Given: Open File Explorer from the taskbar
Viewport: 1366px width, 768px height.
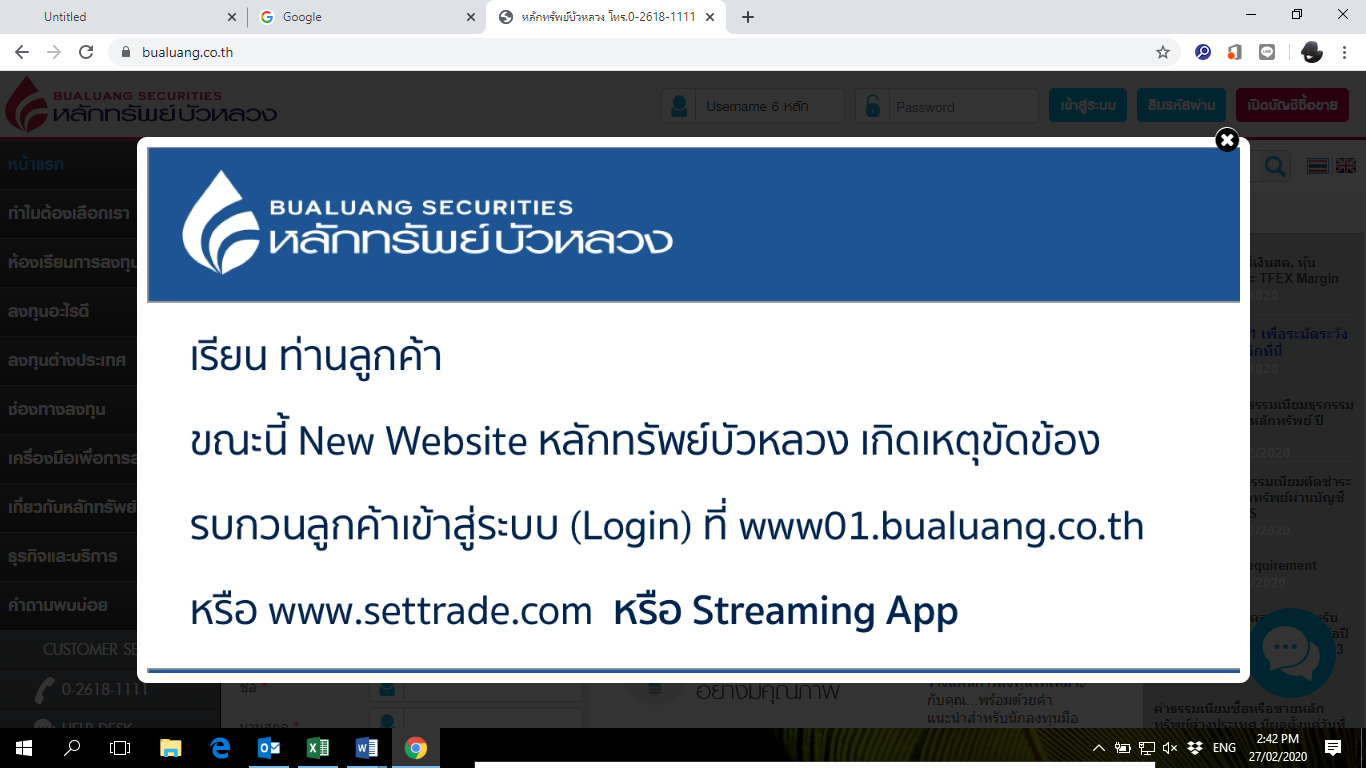Looking at the screenshot, I should coord(171,747).
